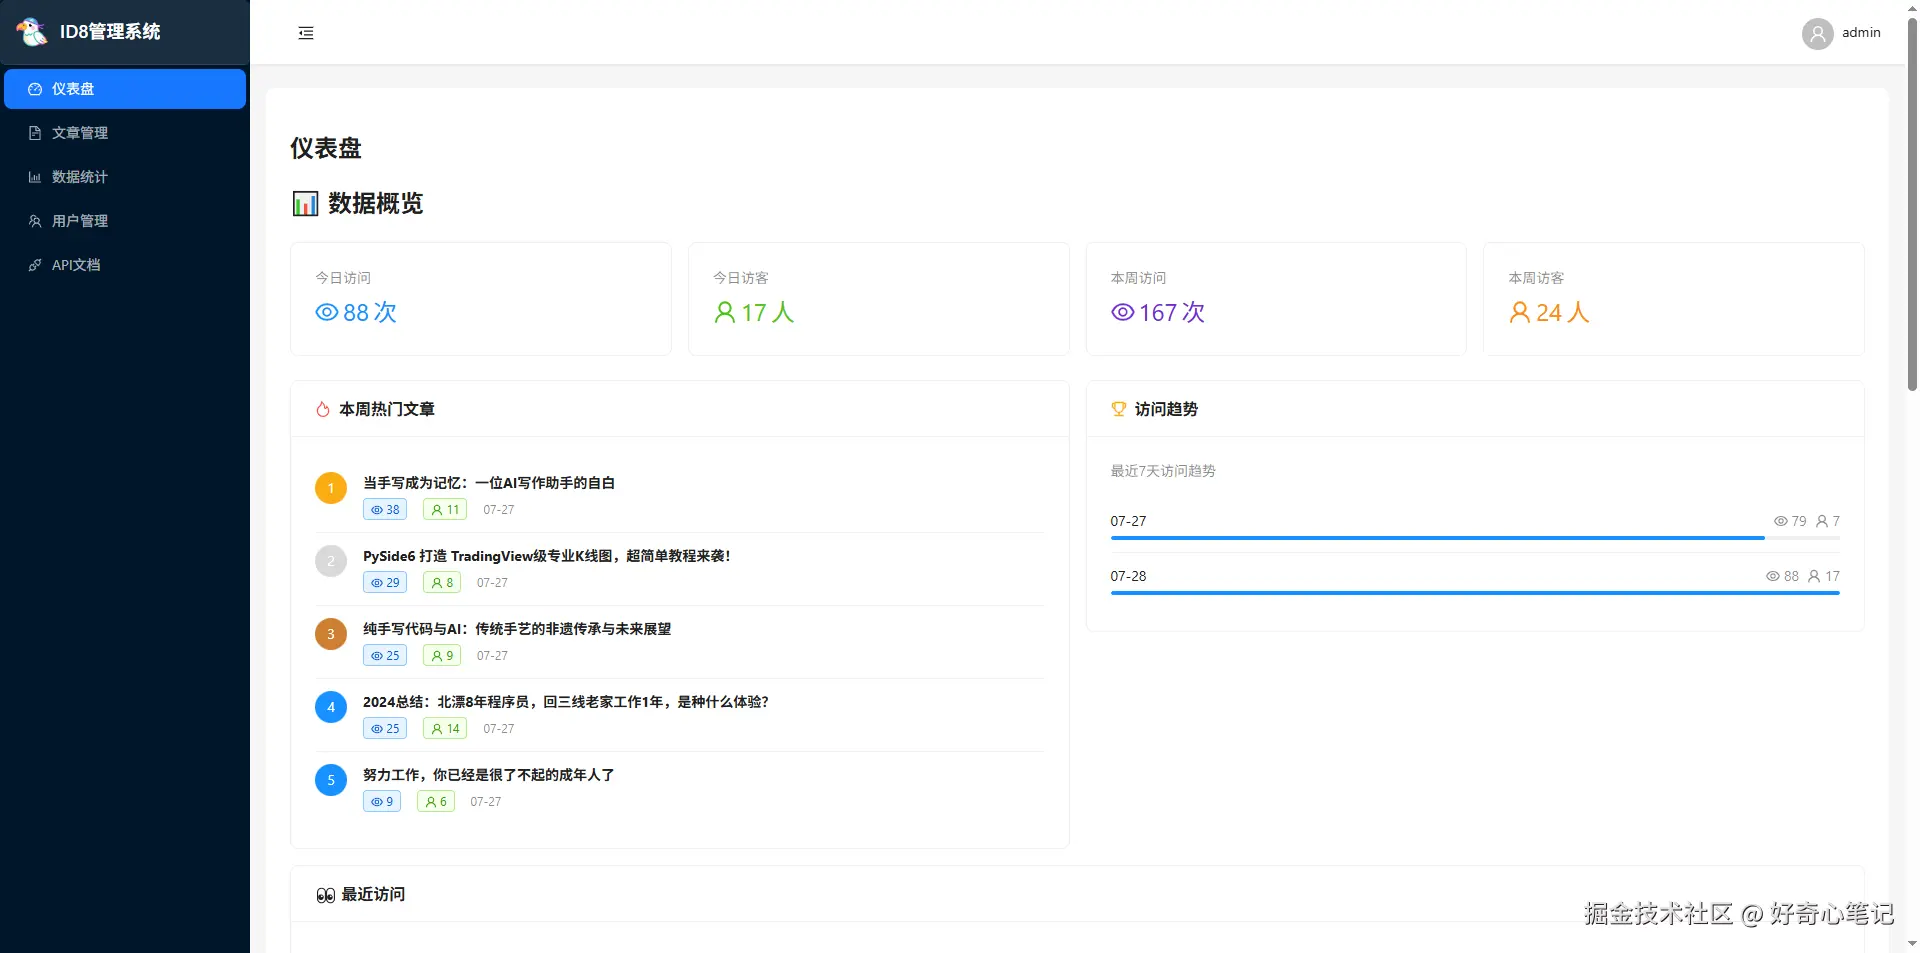Click the admin avatar icon

(x=1817, y=34)
